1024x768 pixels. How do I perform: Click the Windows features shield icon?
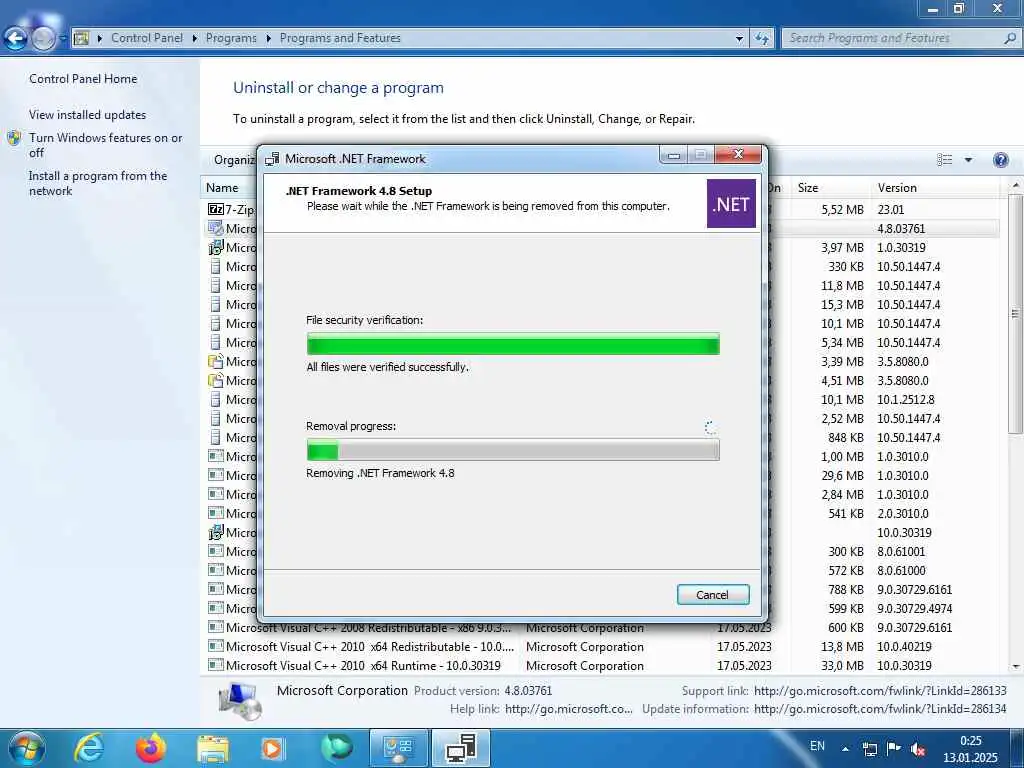[14, 138]
